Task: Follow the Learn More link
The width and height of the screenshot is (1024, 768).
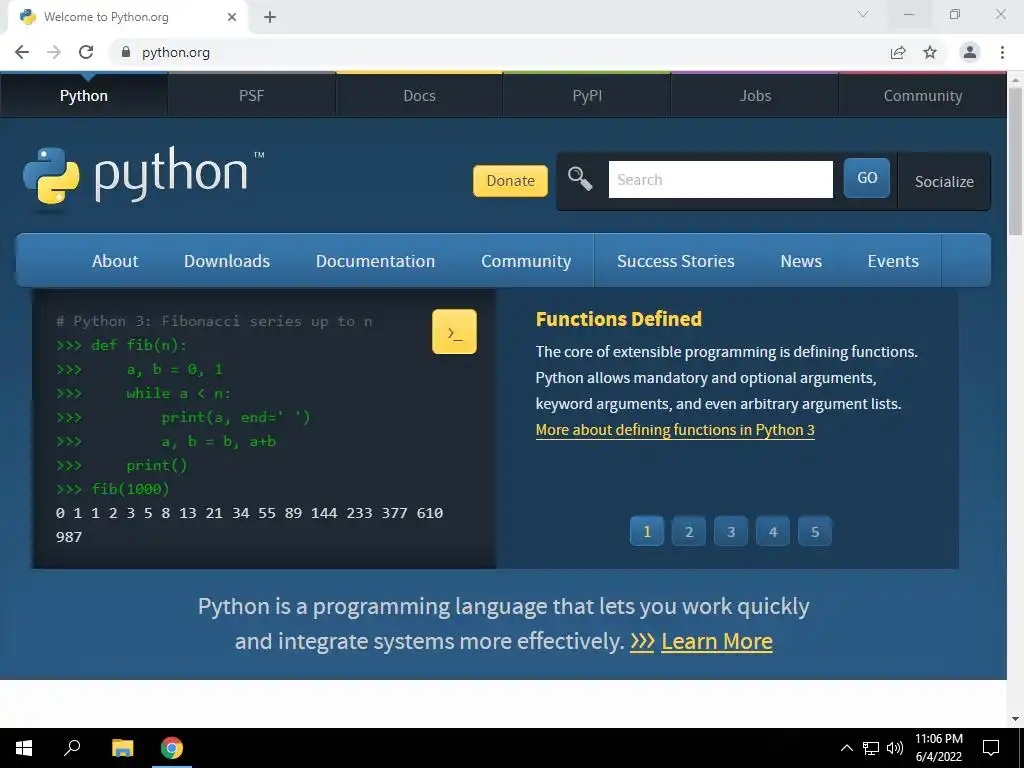Action: point(716,641)
